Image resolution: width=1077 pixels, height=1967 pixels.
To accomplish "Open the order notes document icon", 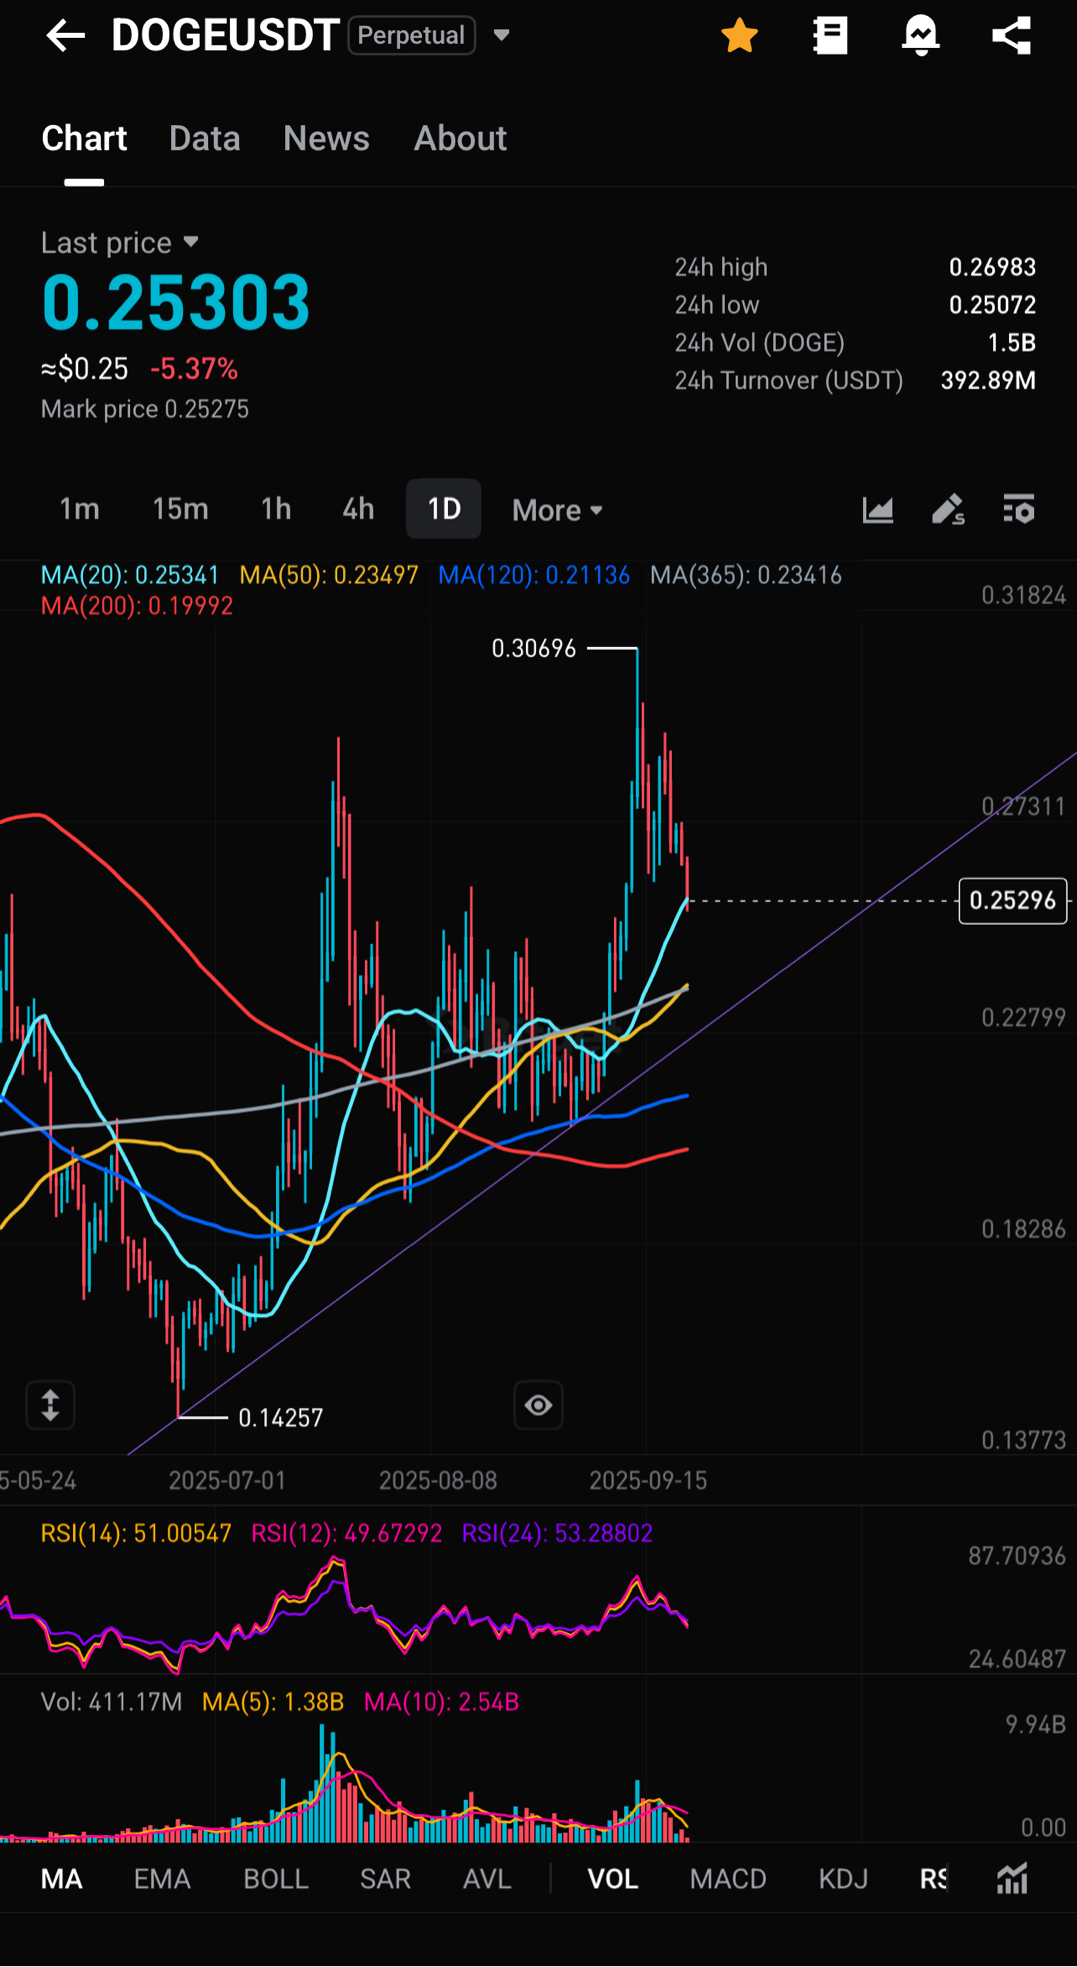I will coord(830,36).
